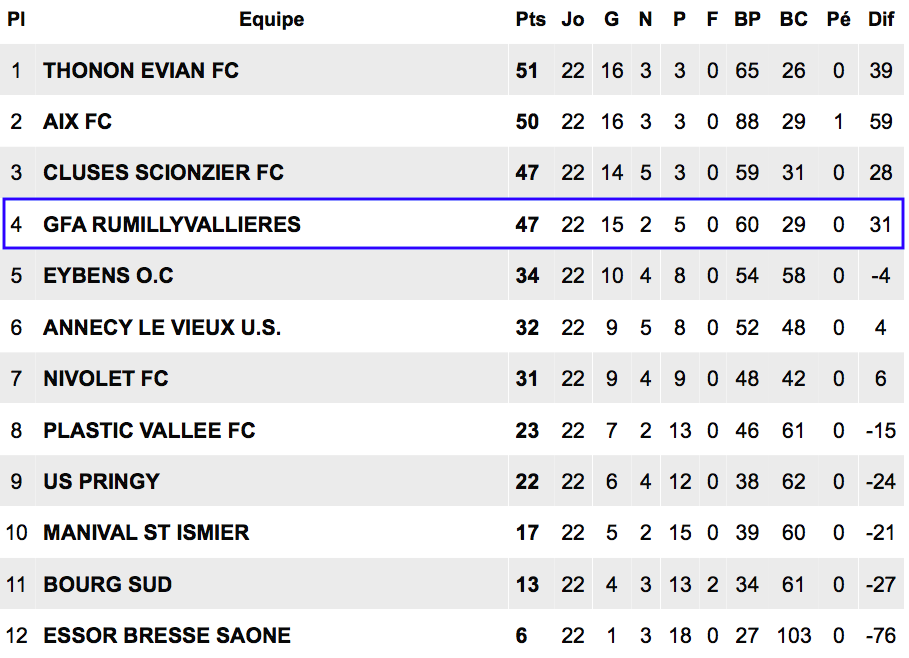The width and height of the screenshot is (909, 658).
Task: Click the BP column header
Action: (x=747, y=19)
